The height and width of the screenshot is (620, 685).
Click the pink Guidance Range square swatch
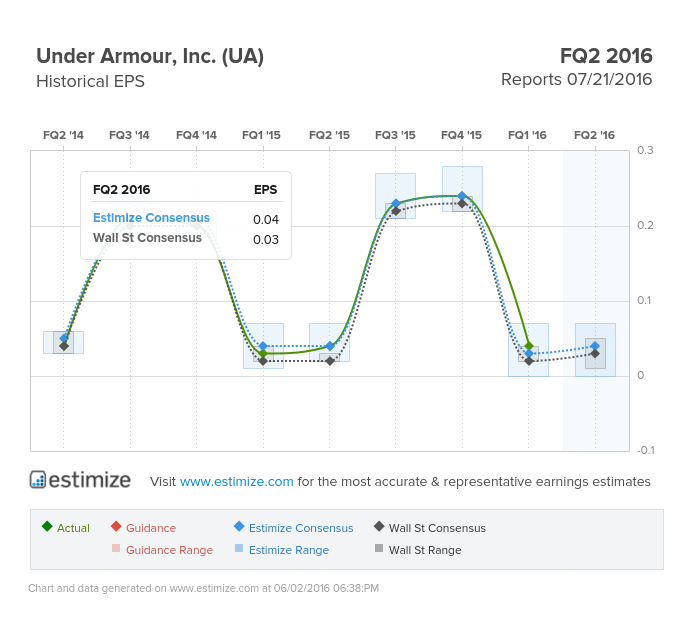click(x=116, y=548)
